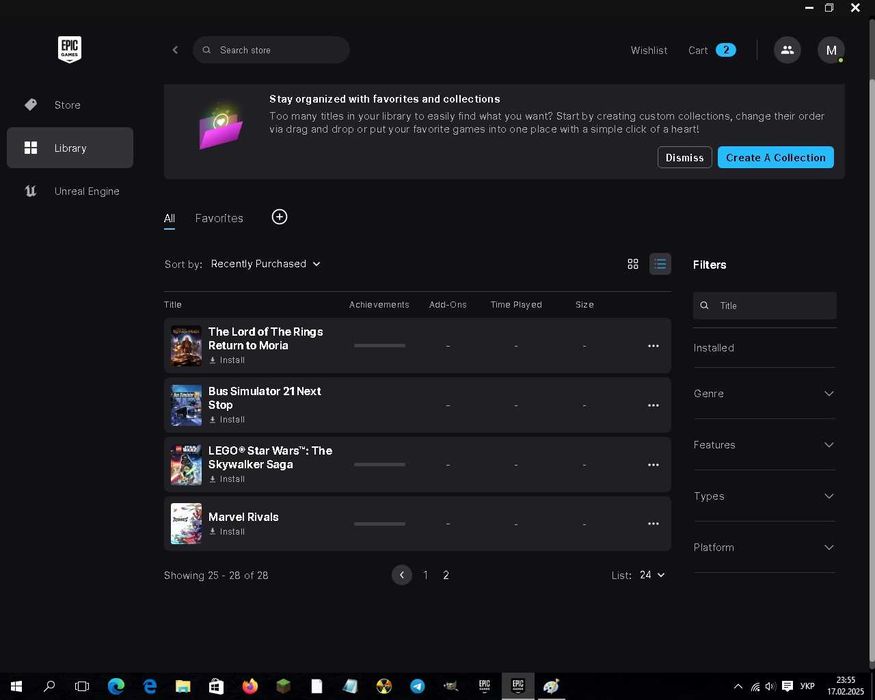Expand the Features filter

765,445
